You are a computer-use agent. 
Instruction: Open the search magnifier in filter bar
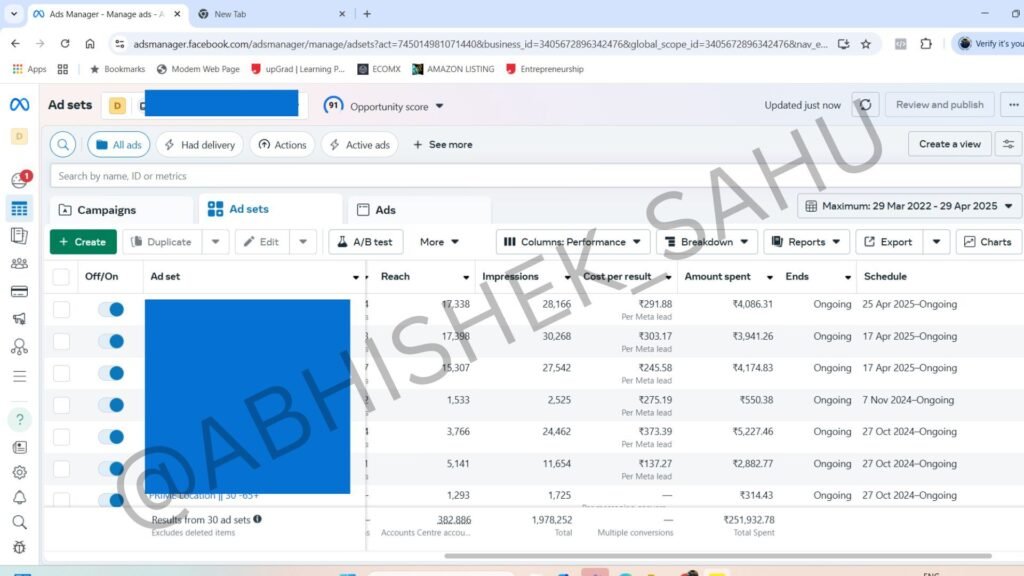(63, 145)
